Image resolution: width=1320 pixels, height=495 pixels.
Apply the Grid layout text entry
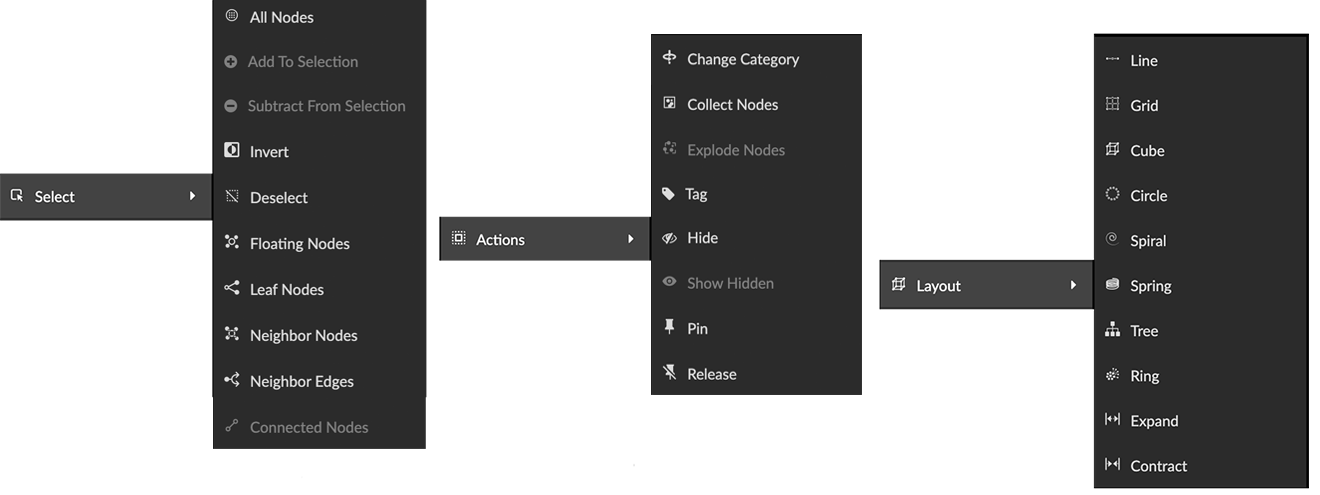point(1144,105)
